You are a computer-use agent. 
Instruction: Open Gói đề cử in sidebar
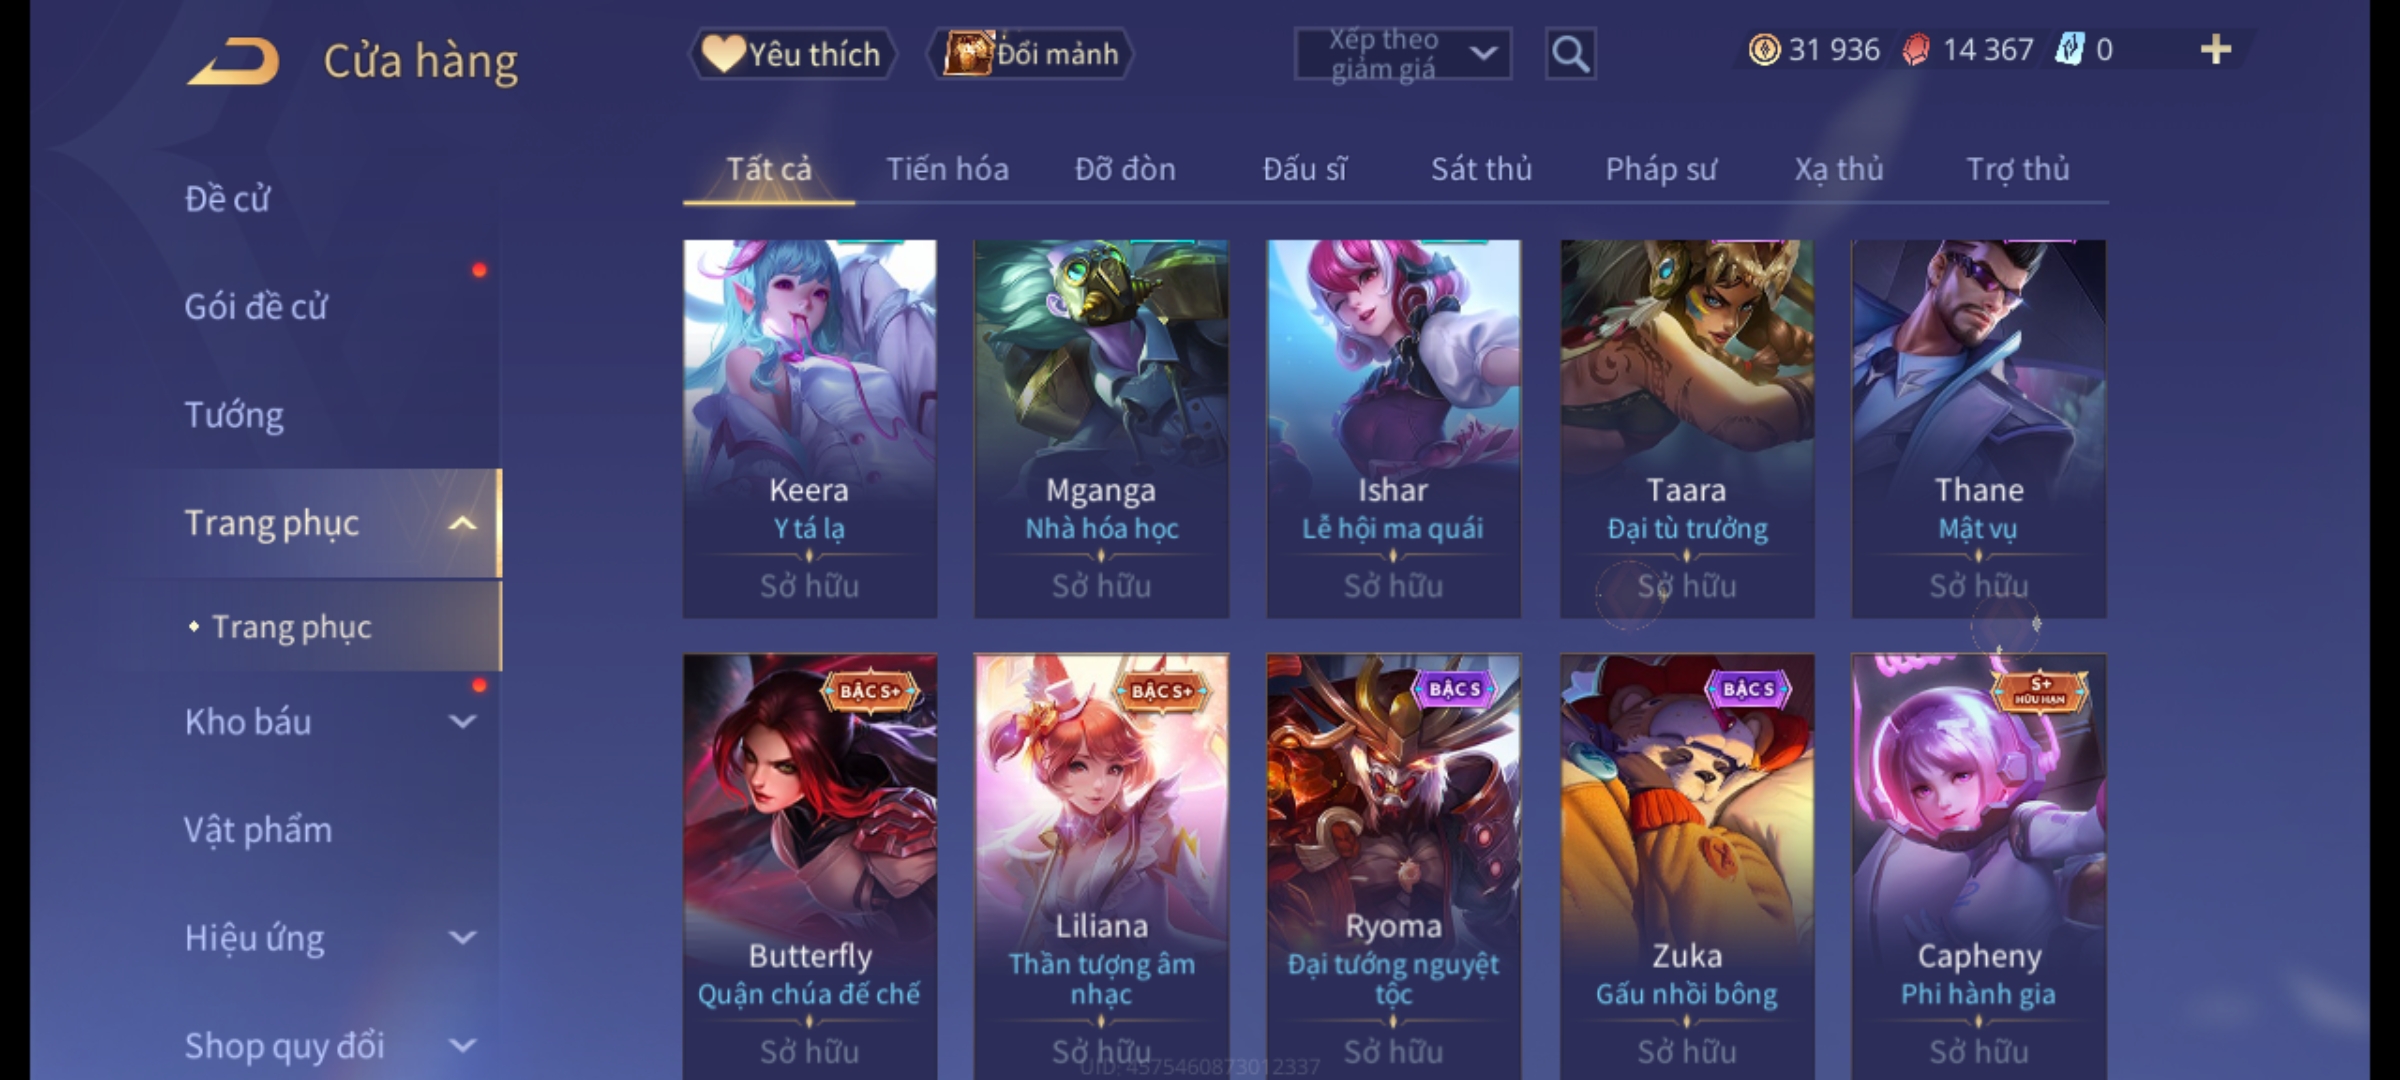pyautogui.click(x=255, y=306)
